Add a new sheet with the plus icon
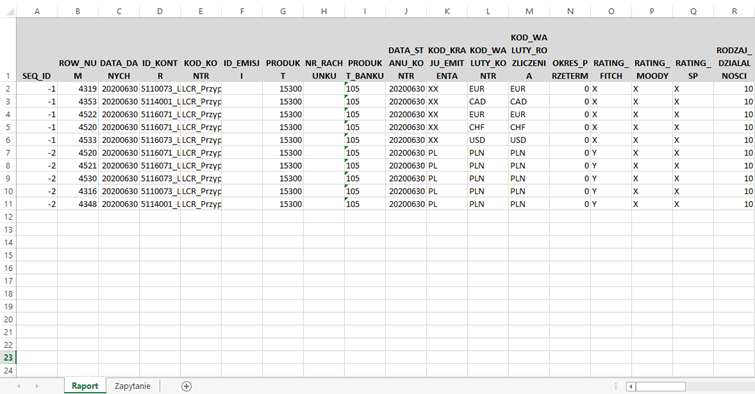This screenshot has width=755, height=394. [186, 386]
